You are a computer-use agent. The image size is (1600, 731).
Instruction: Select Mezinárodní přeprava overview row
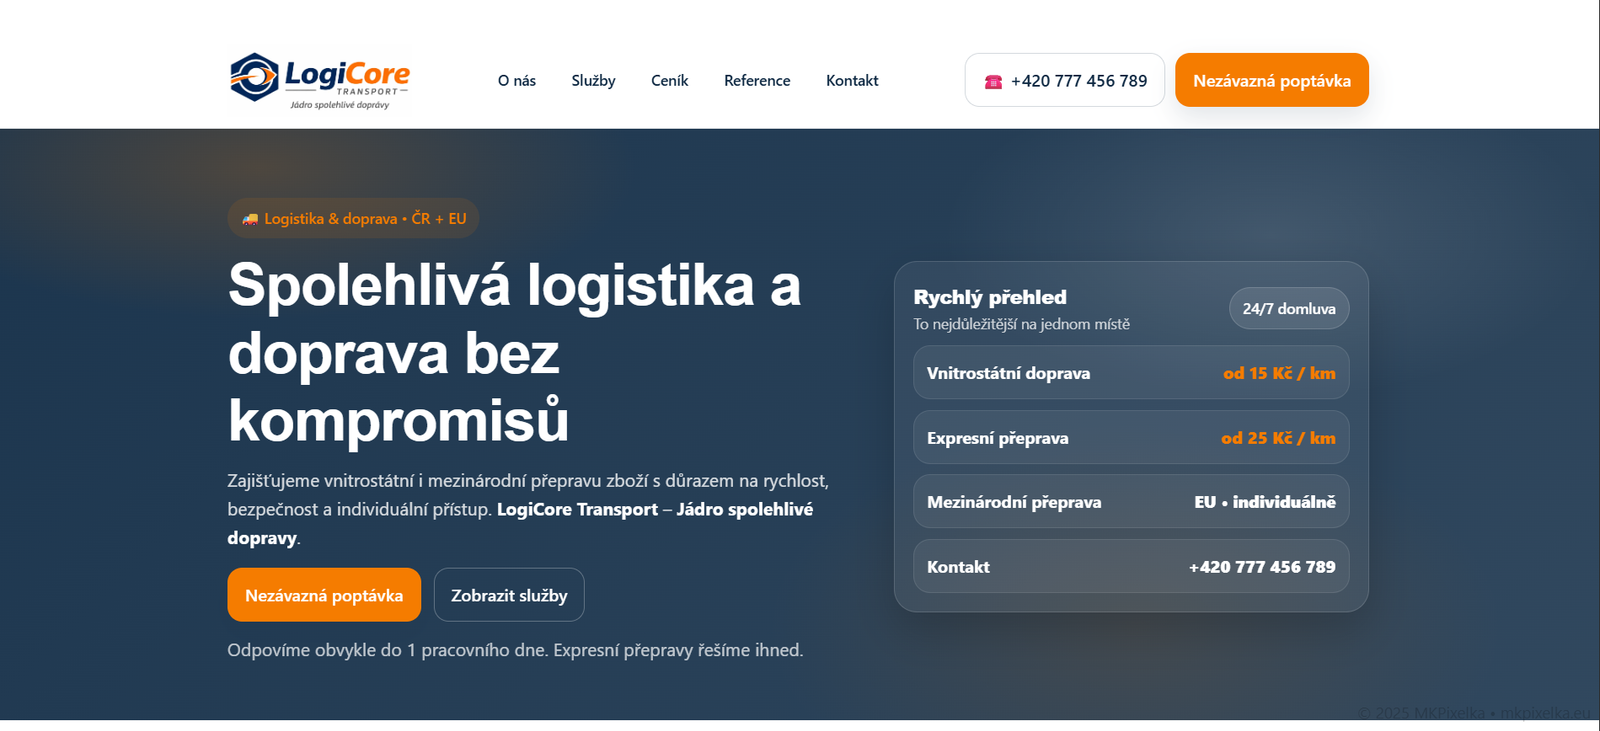[x=1130, y=502]
